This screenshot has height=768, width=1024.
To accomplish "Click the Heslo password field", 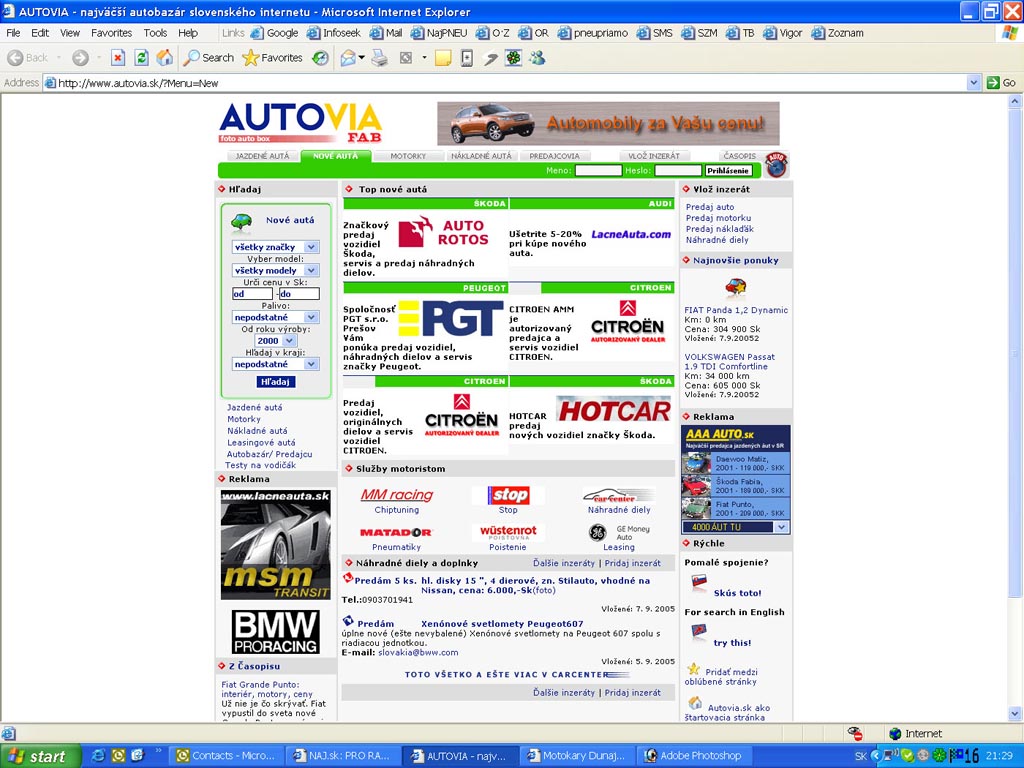I will [x=678, y=170].
